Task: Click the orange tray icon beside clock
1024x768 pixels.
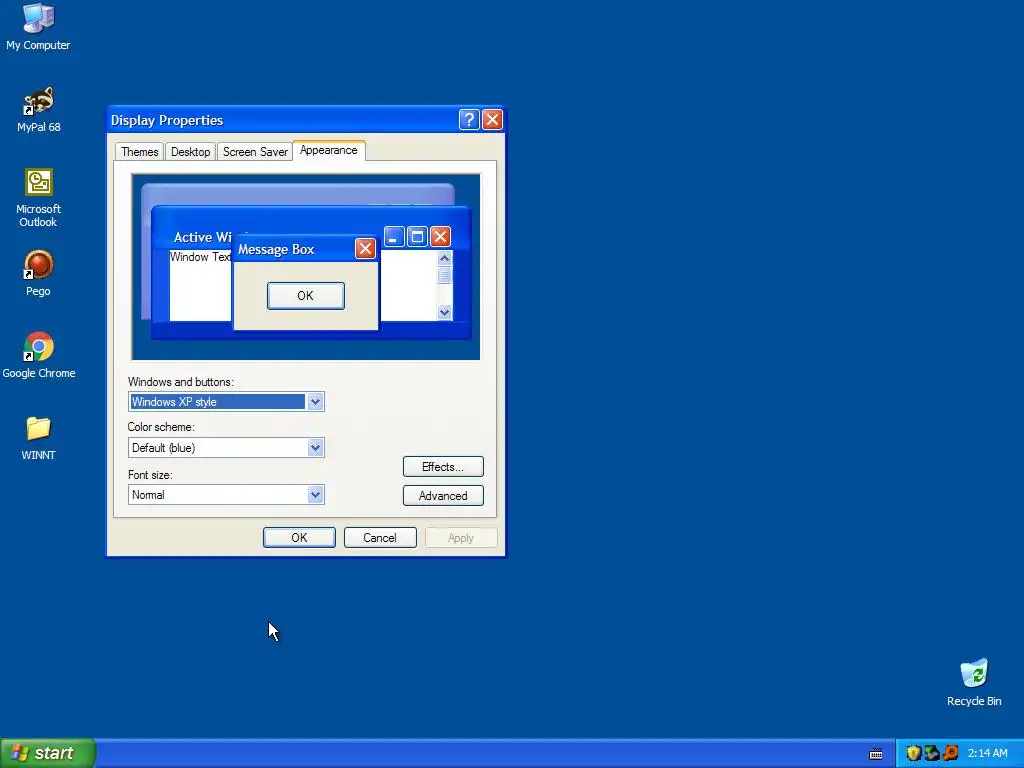Action: pos(950,753)
